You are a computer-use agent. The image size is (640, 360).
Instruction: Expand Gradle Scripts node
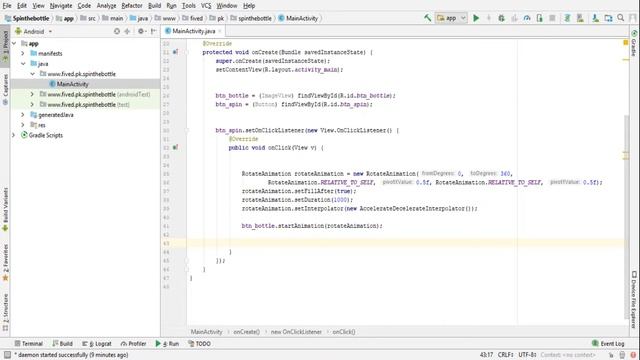click(14, 135)
